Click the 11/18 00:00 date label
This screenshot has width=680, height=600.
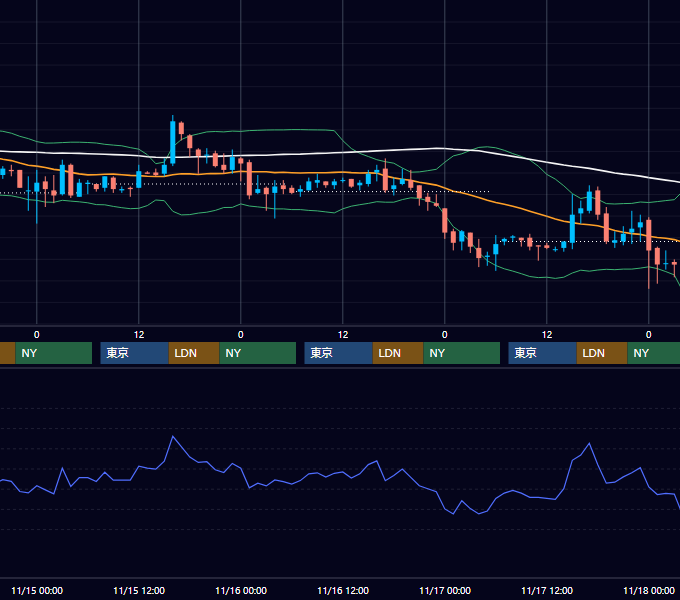point(649,590)
